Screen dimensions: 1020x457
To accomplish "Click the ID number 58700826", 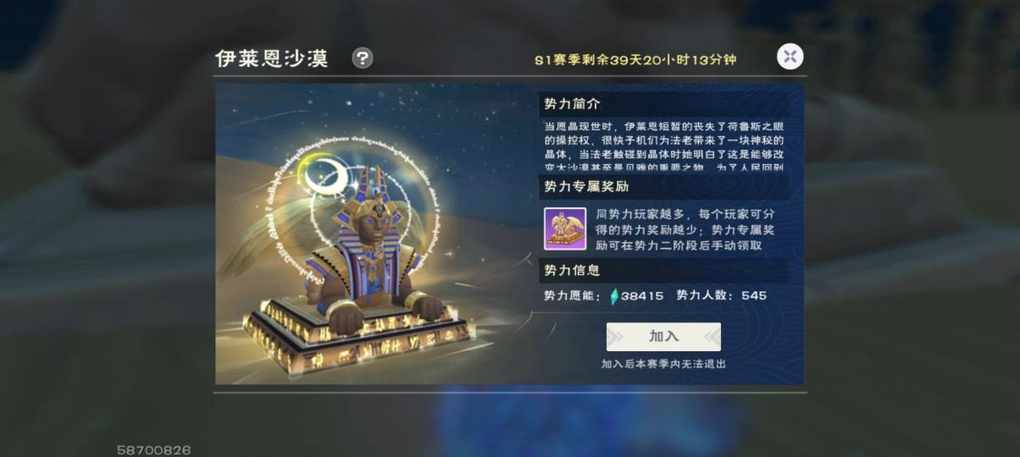I will (x=154, y=450).
